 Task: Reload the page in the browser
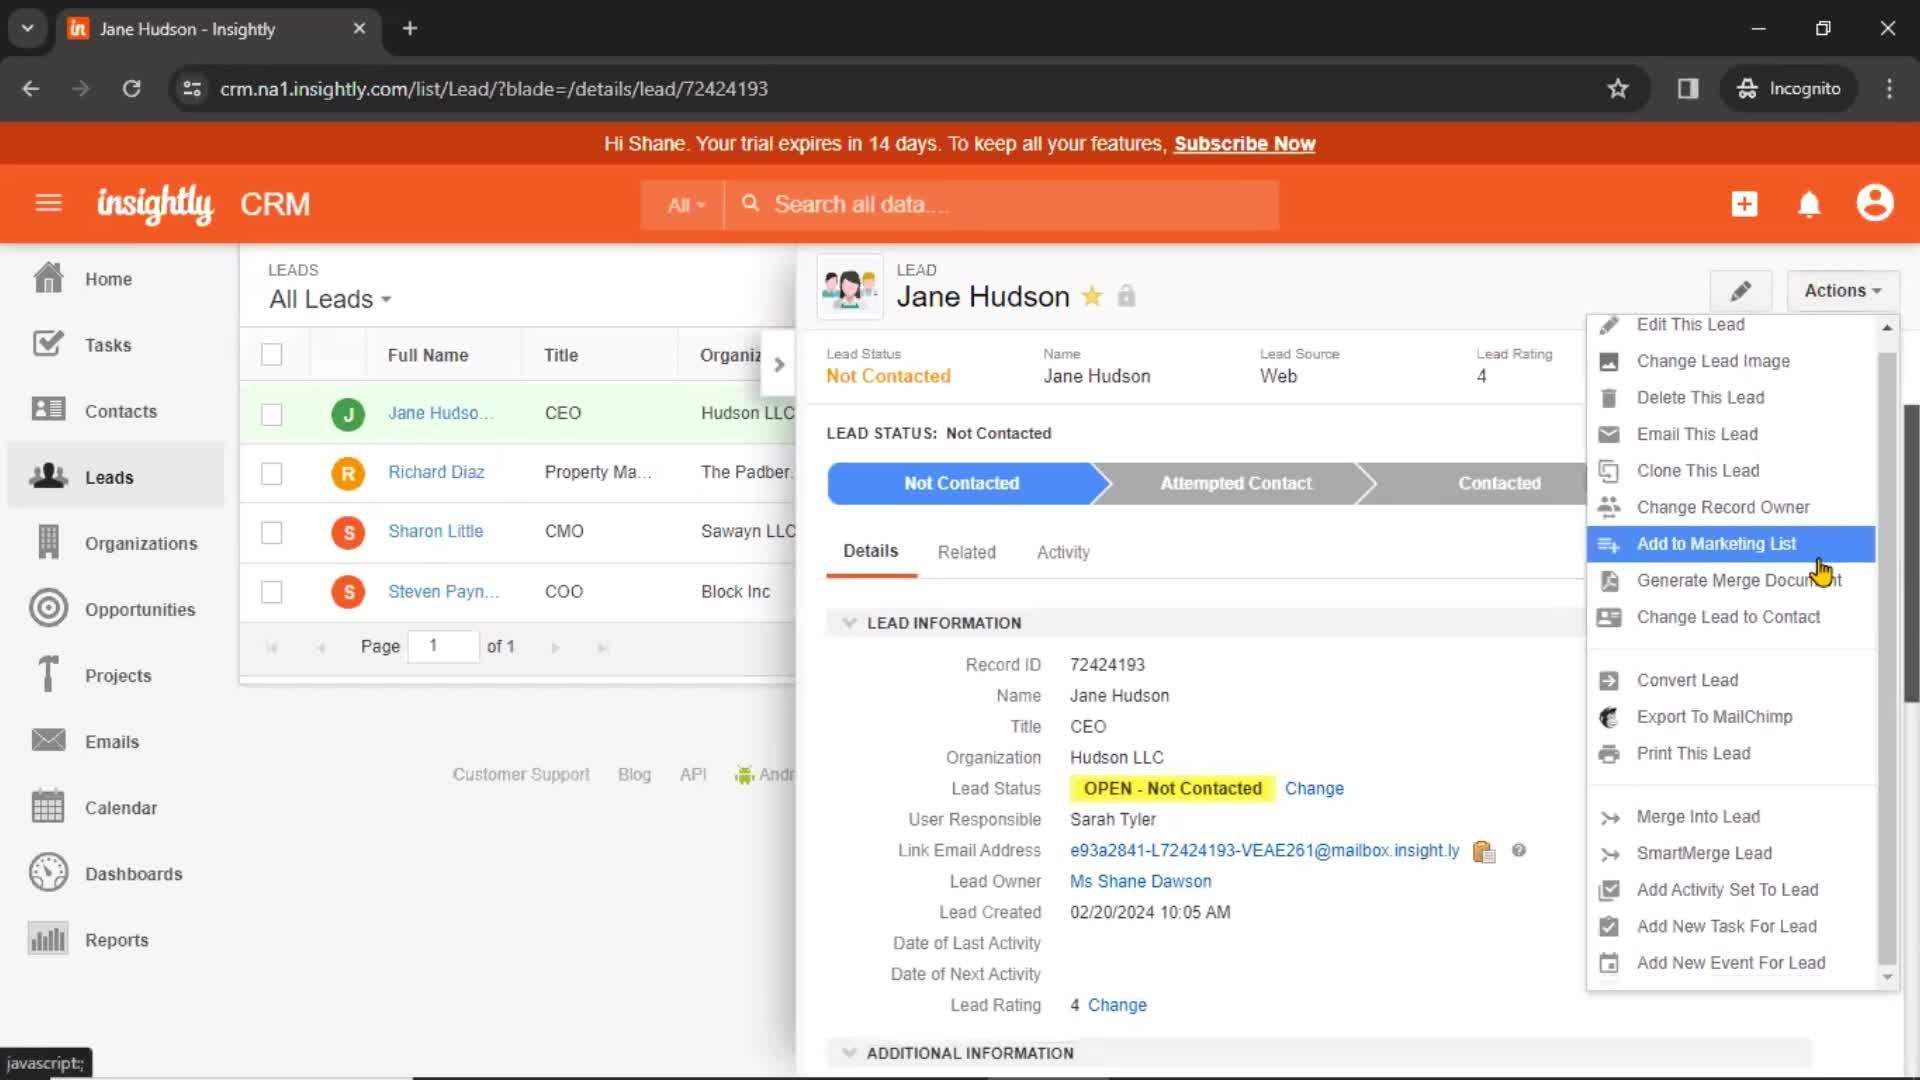point(131,89)
